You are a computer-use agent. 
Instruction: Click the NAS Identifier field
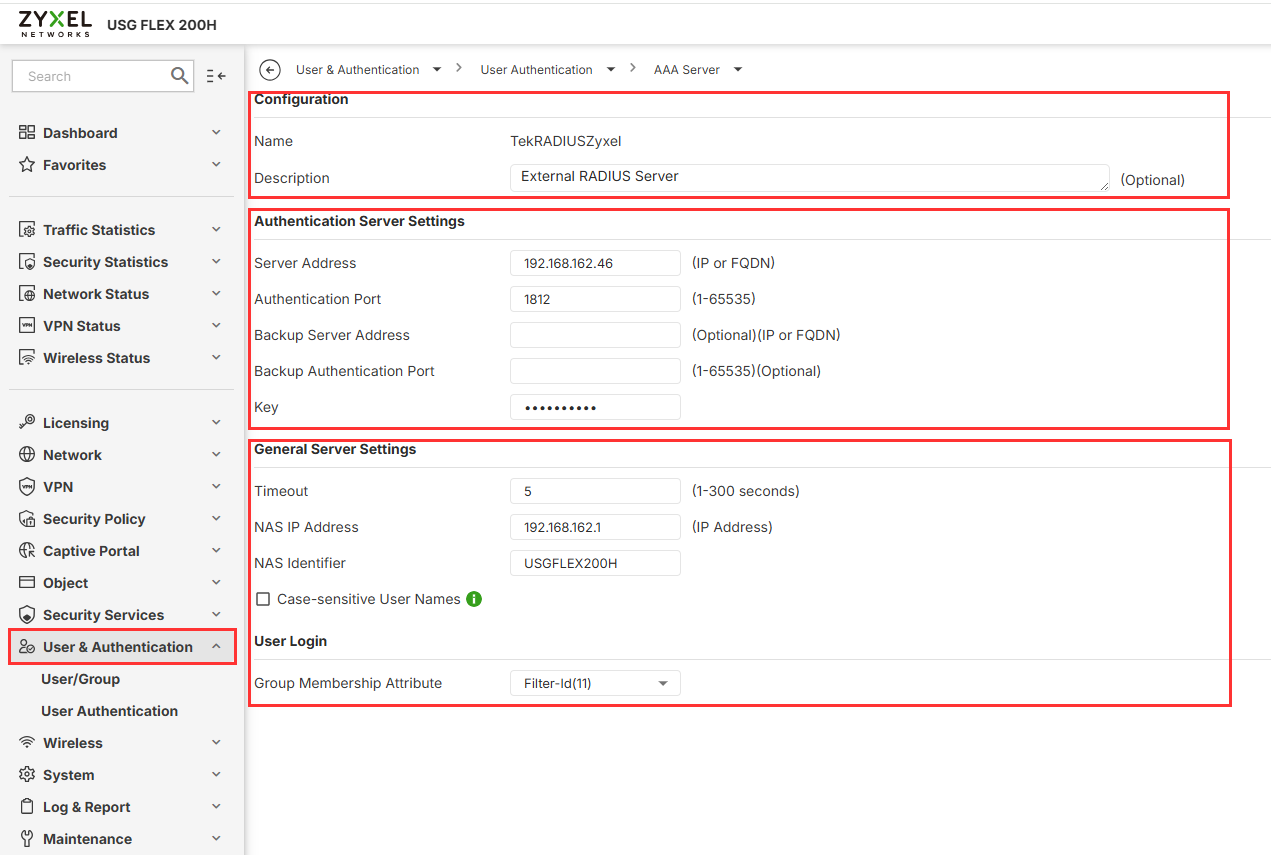tap(595, 563)
